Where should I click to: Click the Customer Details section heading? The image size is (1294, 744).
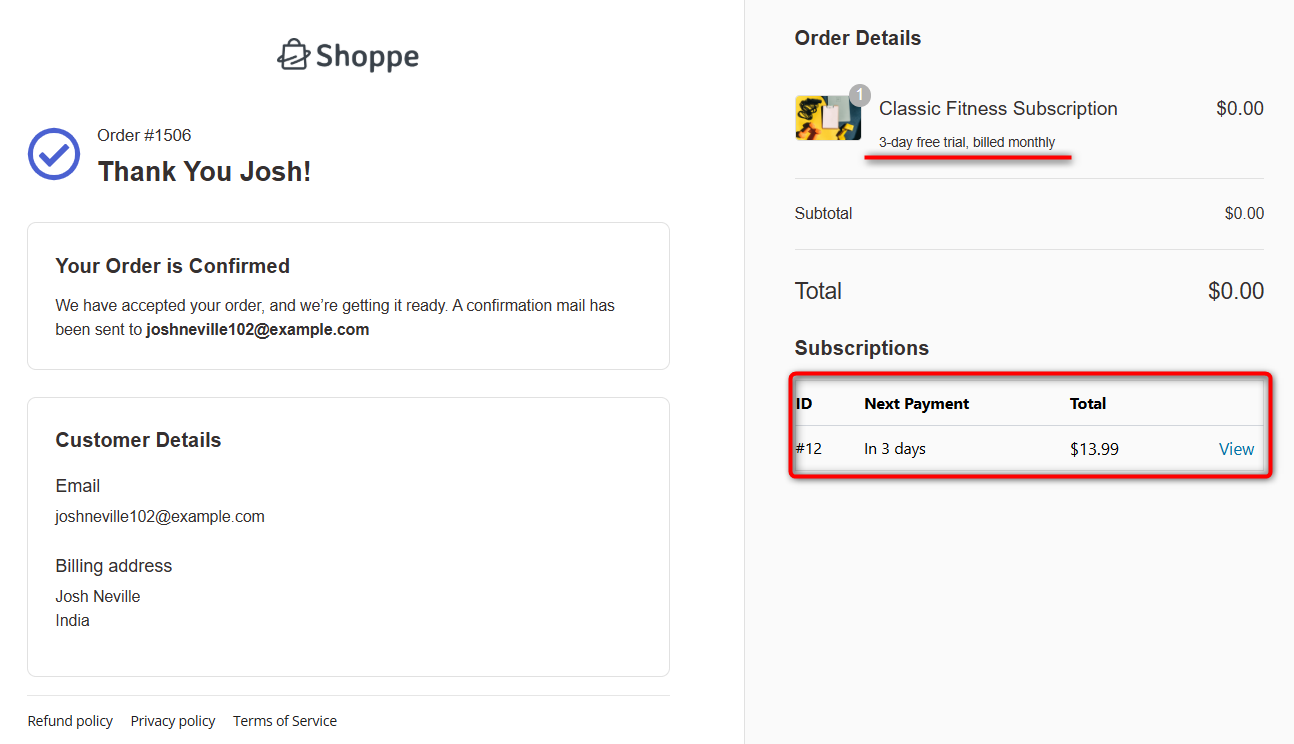(x=140, y=439)
